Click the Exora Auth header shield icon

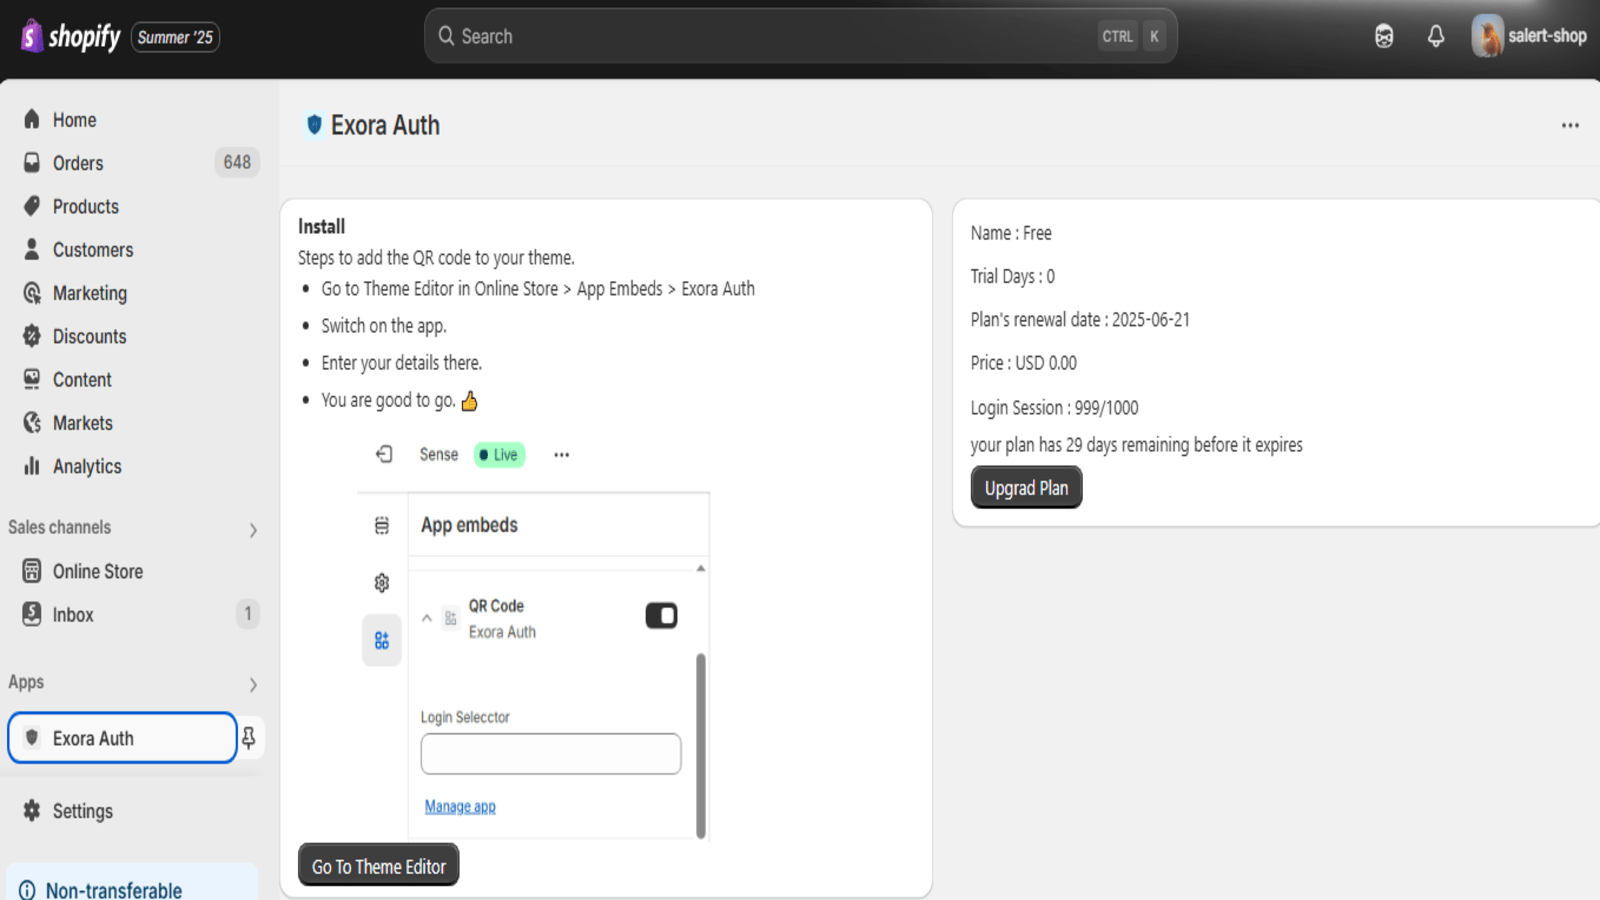click(x=314, y=124)
